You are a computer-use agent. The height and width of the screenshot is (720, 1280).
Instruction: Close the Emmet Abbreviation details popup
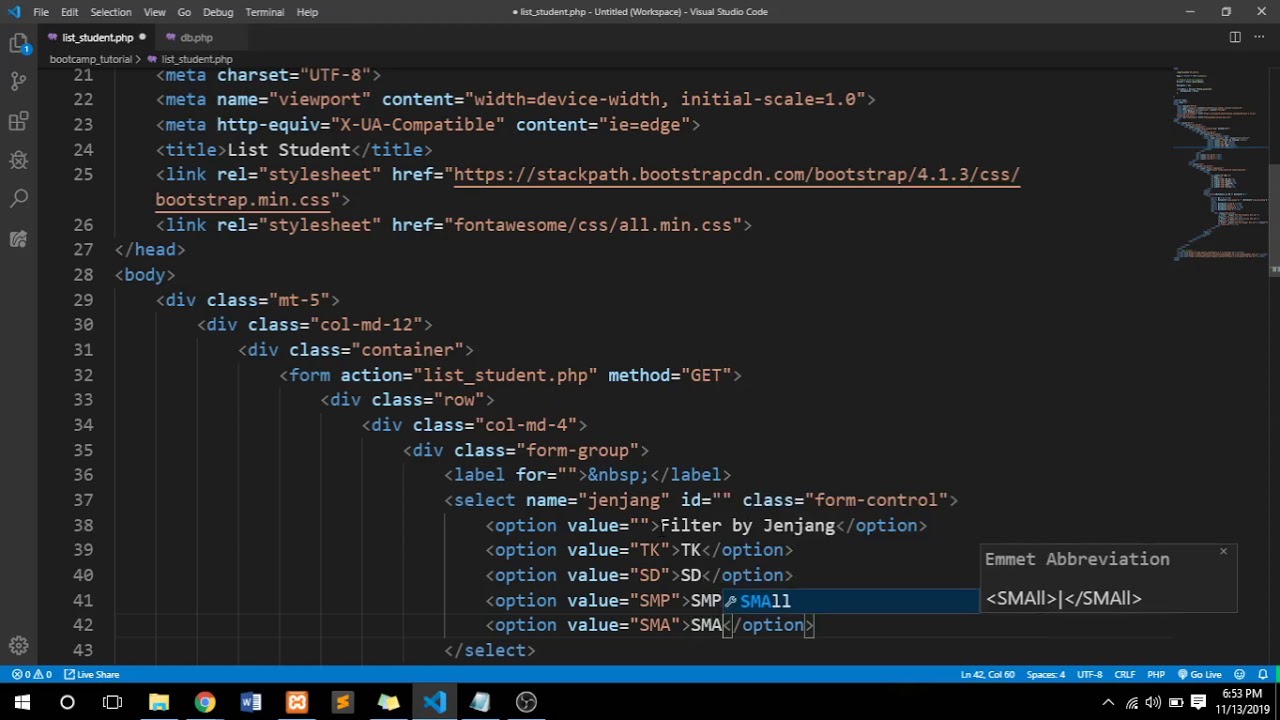click(1223, 551)
